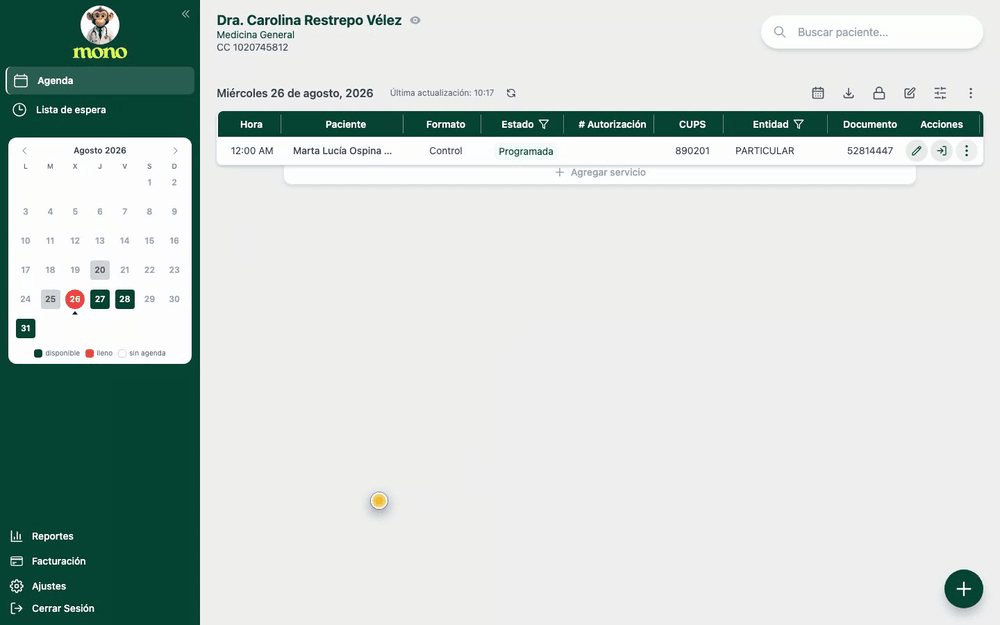Edit Marta Lucía Ospina's appointment with the pencil icon
Image resolution: width=1000 pixels, height=625 pixels.
click(916, 151)
